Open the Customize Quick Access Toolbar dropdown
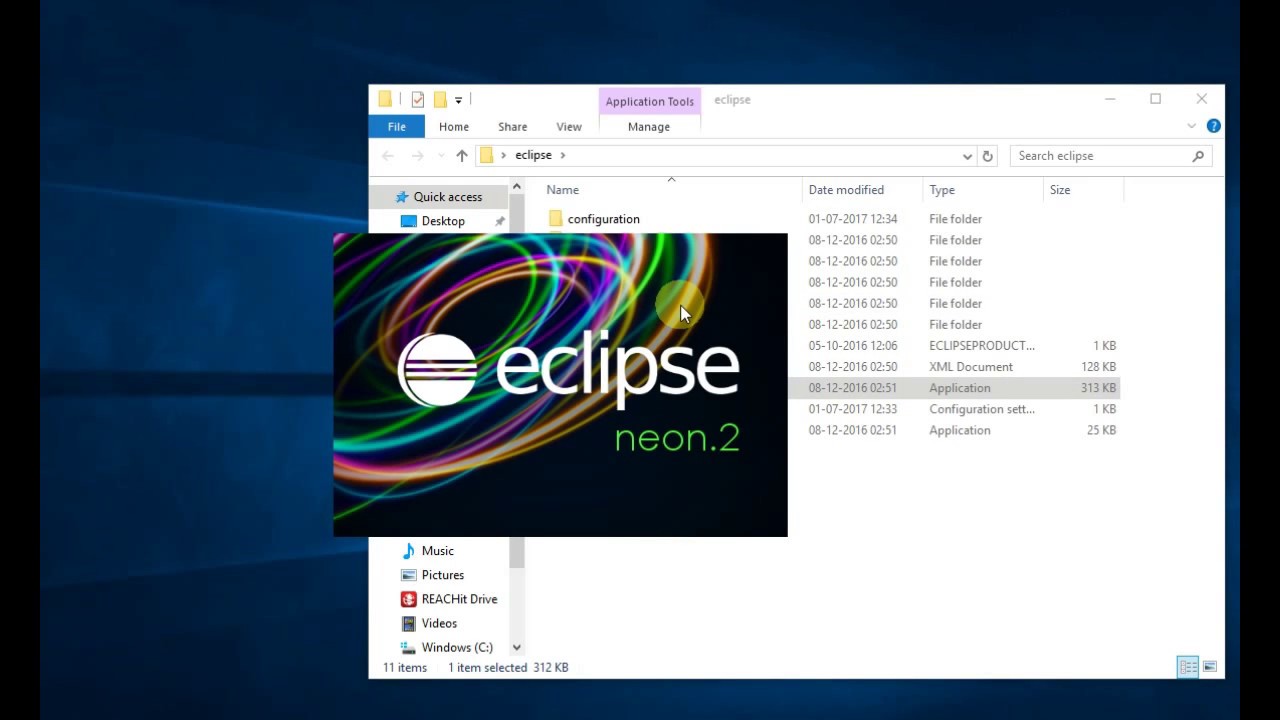 (x=459, y=100)
